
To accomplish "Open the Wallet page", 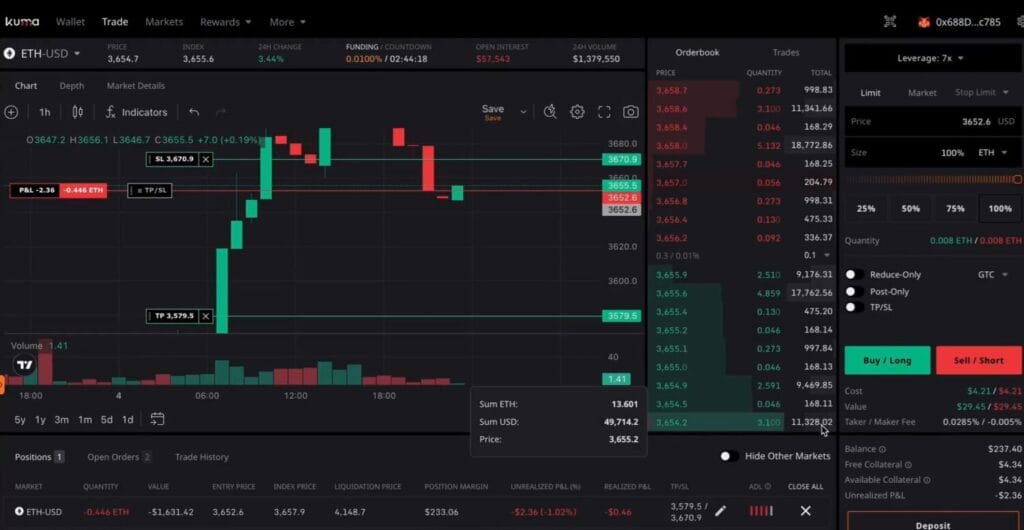I will (x=71, y=22).
